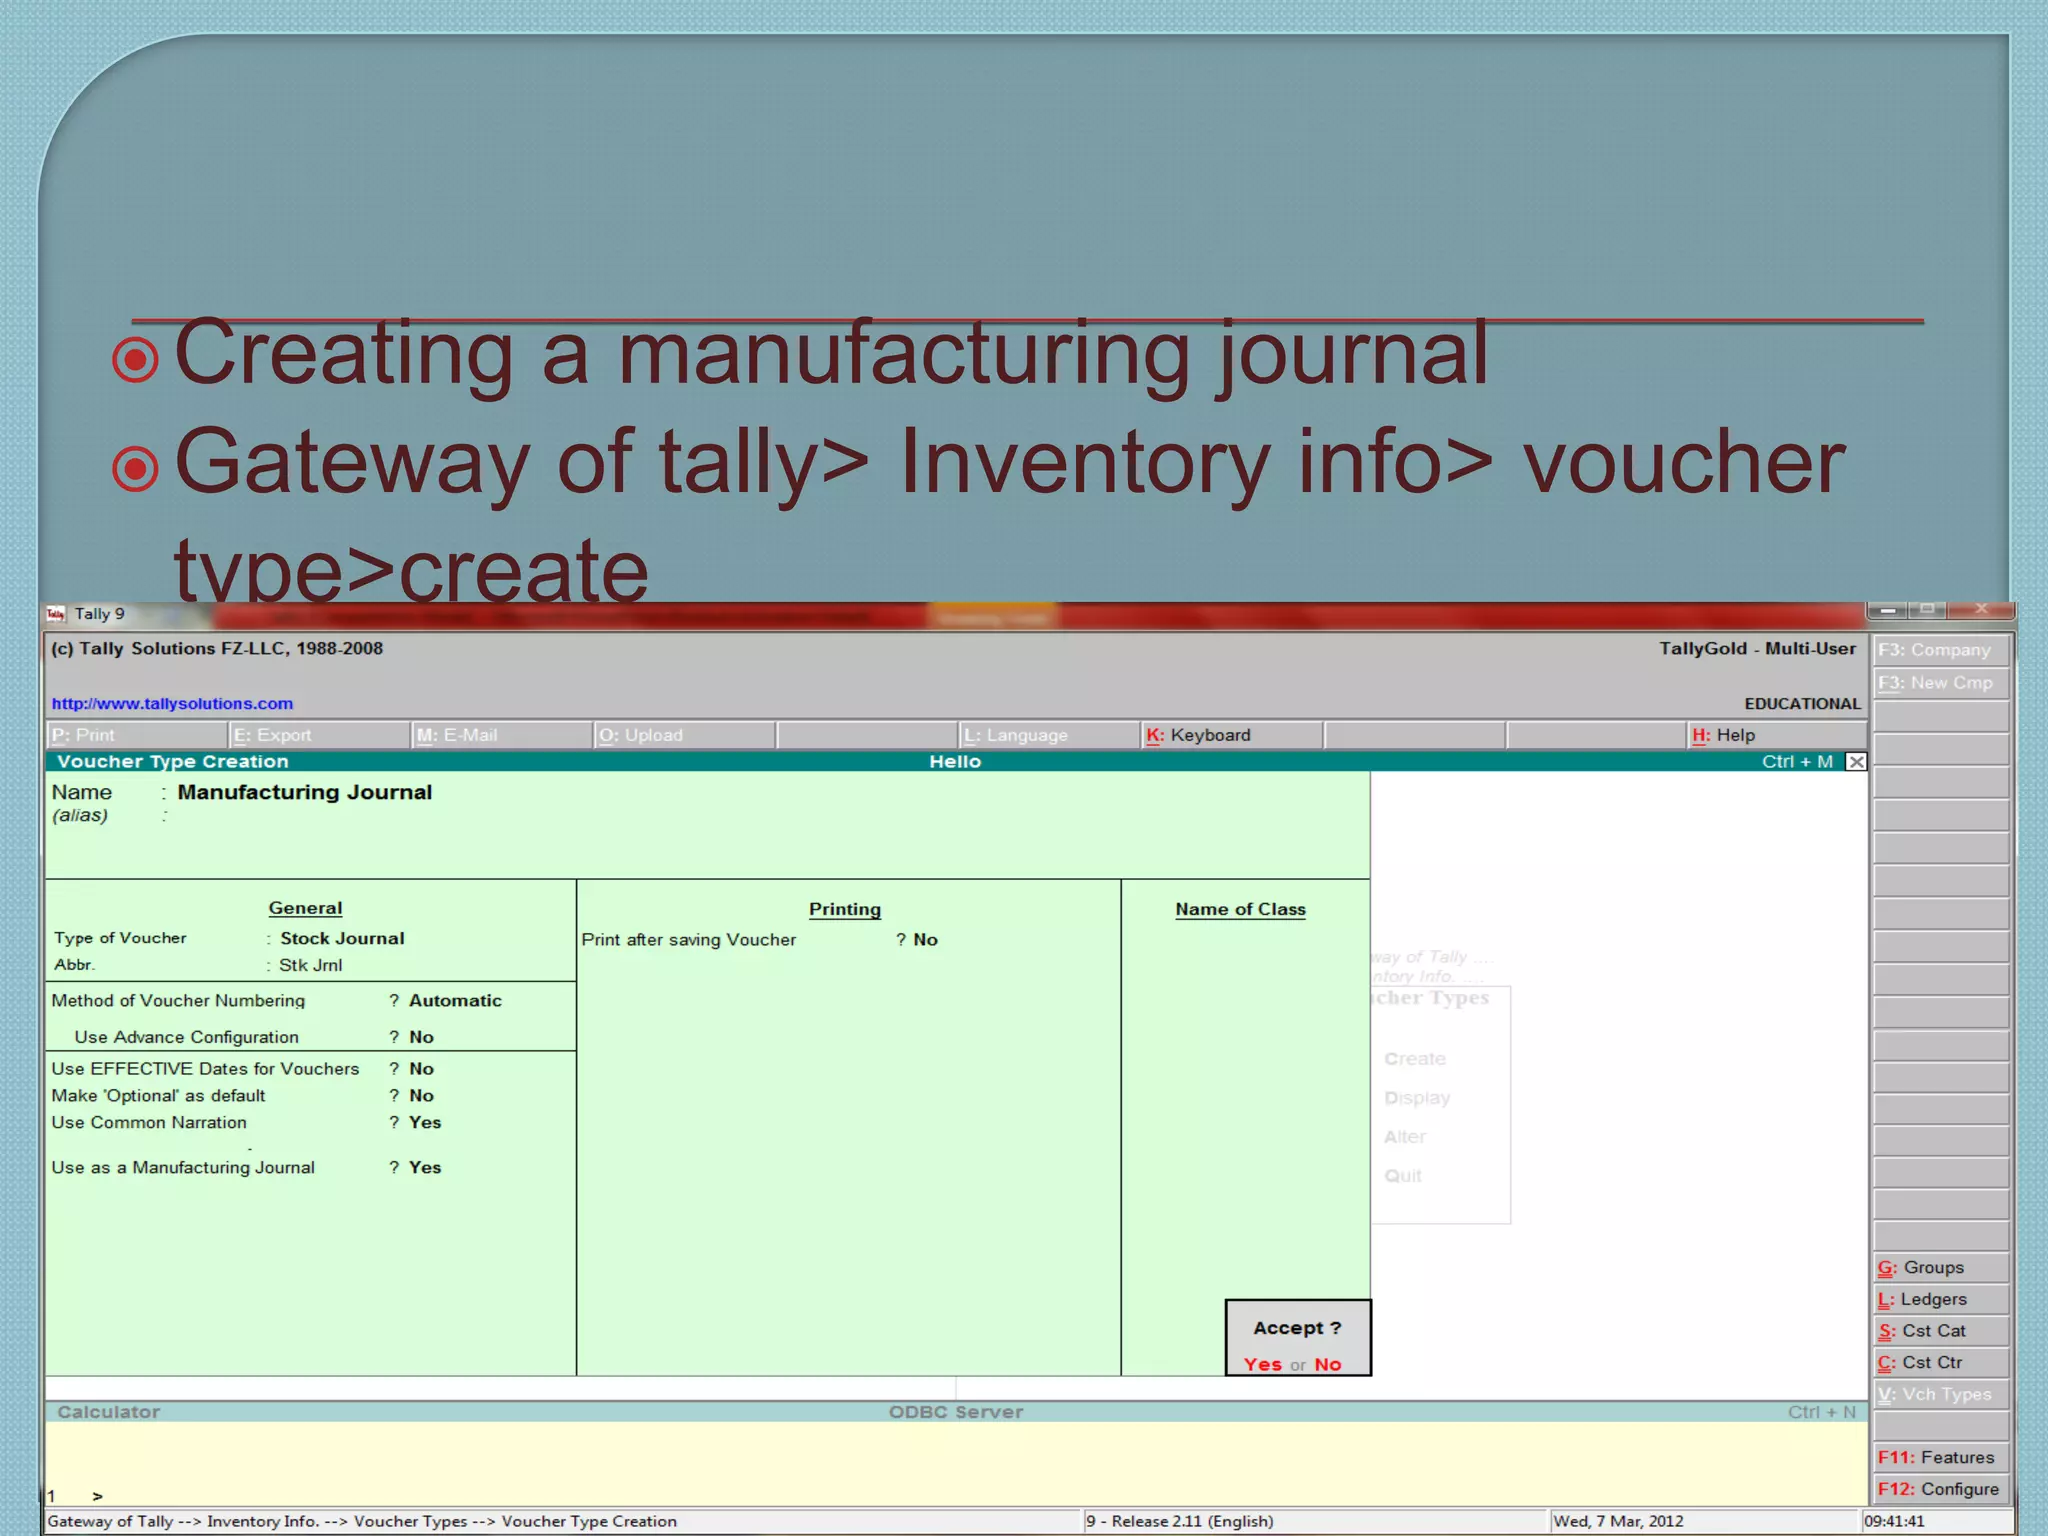Viewport: 2048px width, 1536px height.
Task: Click the E: Export toolbar button
Action: 319,735
